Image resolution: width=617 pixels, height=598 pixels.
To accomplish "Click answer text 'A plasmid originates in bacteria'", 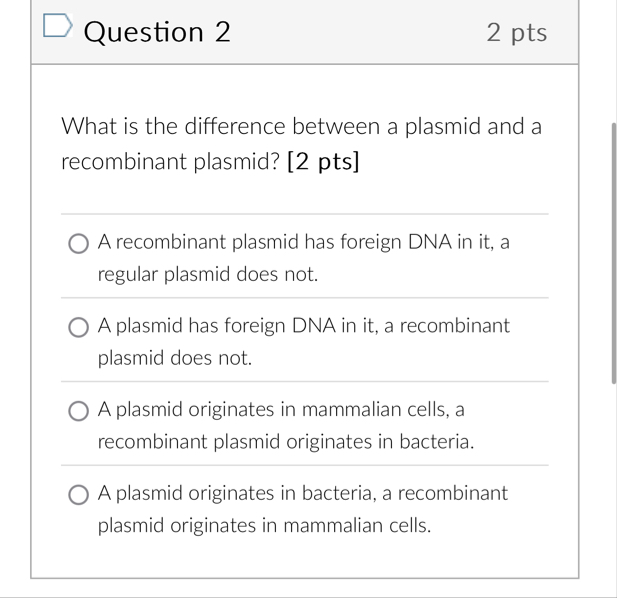I will (x=236, y=493).
